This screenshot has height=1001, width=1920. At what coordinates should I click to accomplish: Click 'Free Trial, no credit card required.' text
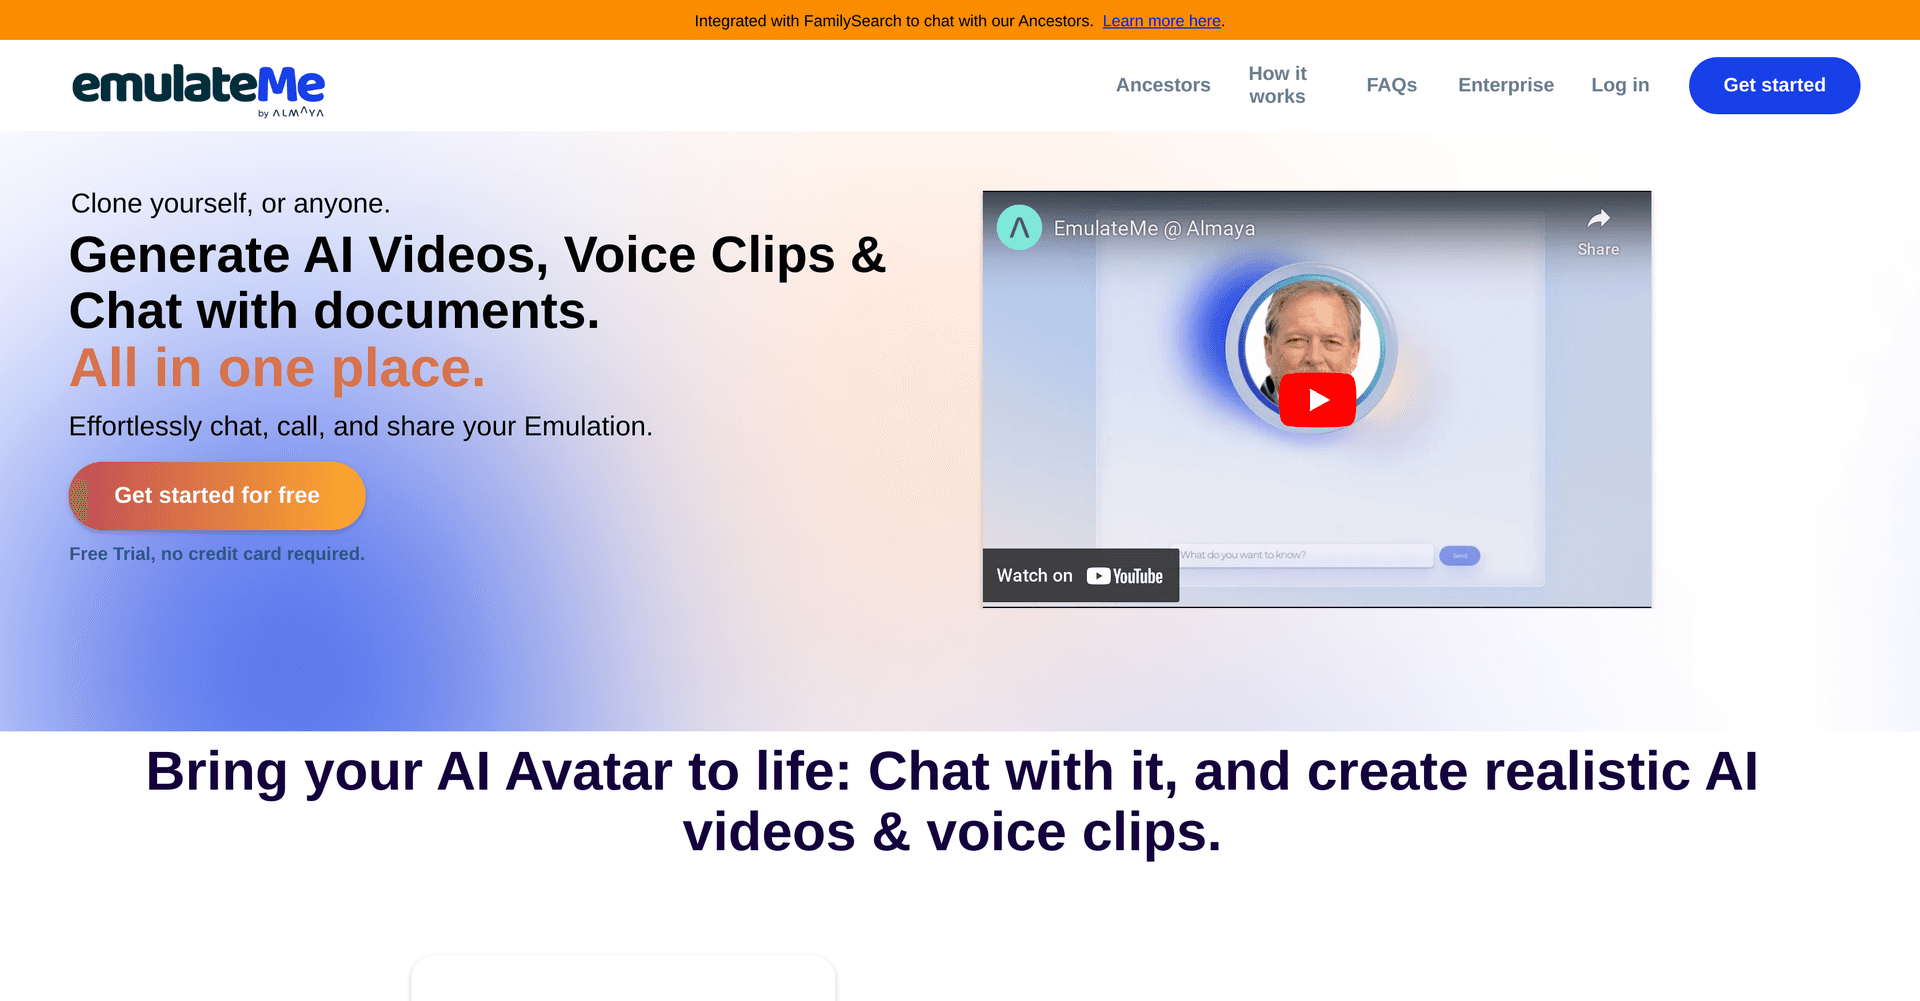(217, 554)
